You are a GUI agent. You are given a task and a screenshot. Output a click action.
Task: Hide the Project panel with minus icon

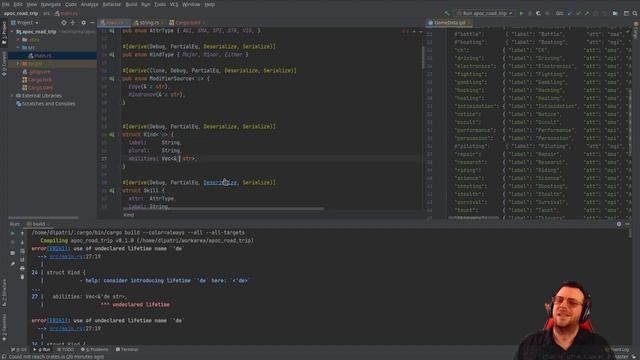pos(92,23)
